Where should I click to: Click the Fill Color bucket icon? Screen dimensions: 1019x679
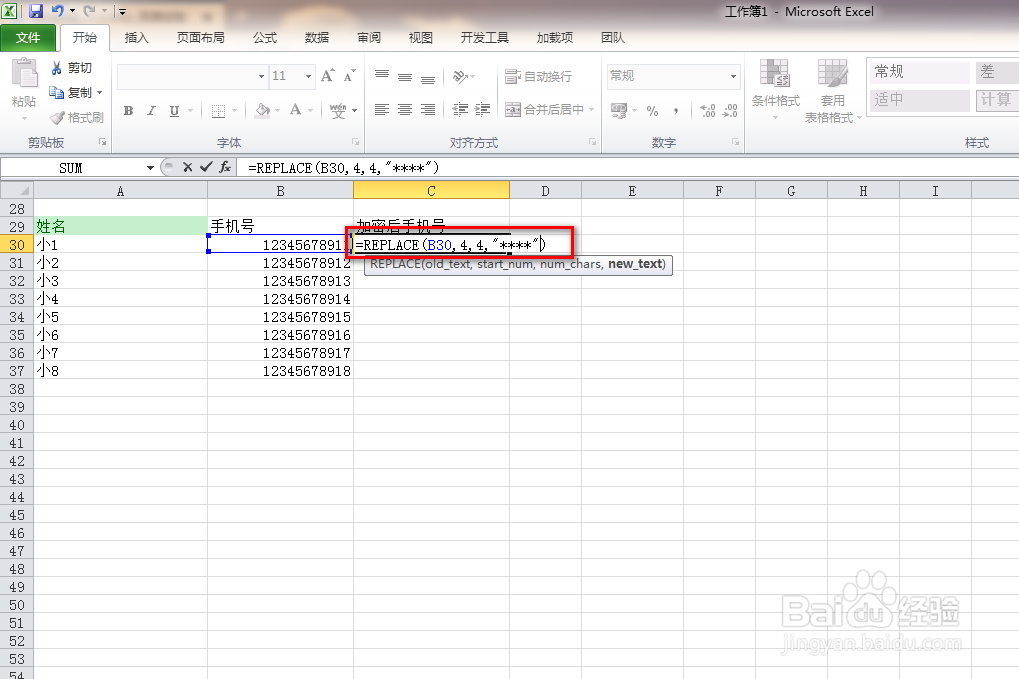(263, 110)
